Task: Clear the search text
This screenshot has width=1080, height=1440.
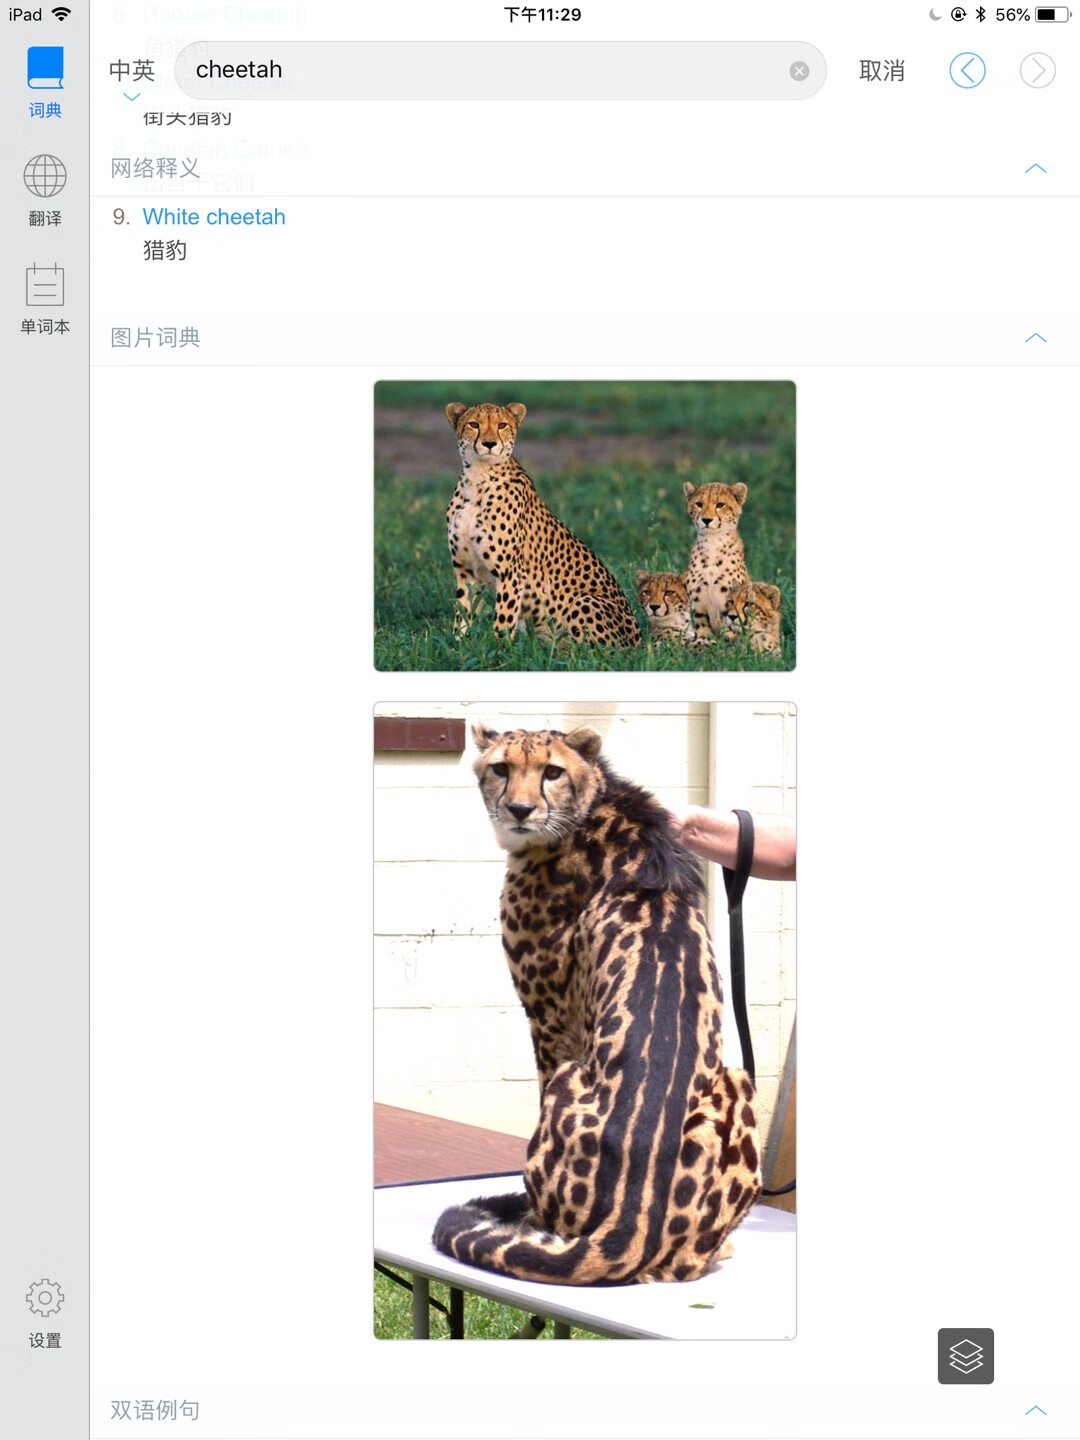Action: coord(799,71)
